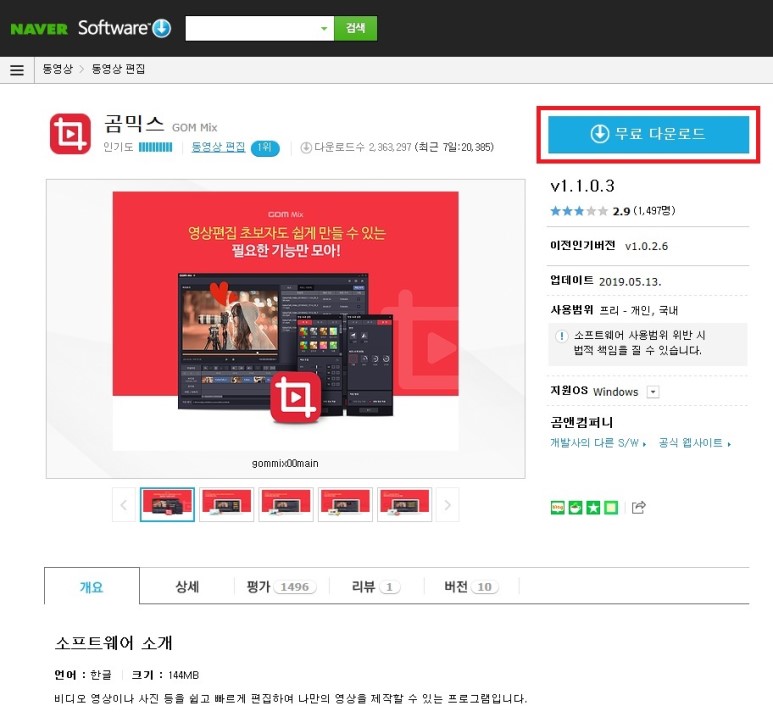Click the 프리 - 개인, 국내 usage text

[638, 311]
